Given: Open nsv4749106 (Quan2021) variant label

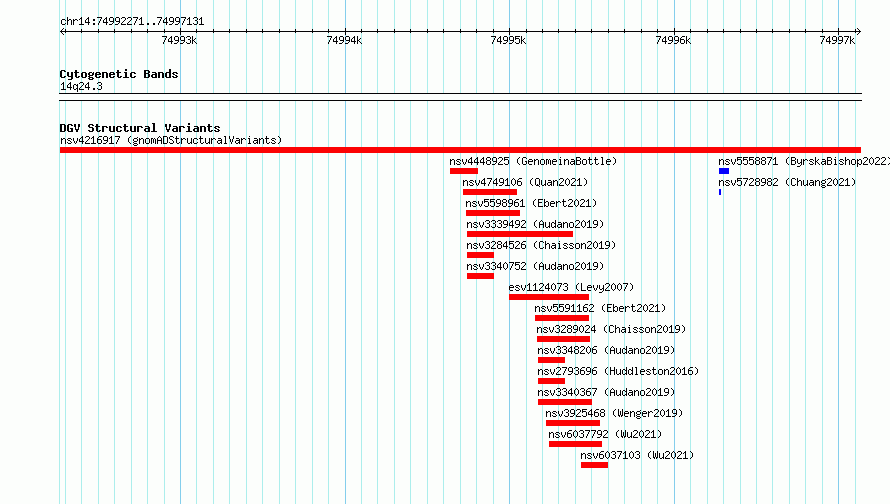Looking at the screenshot, I should (x=525, y=182).
